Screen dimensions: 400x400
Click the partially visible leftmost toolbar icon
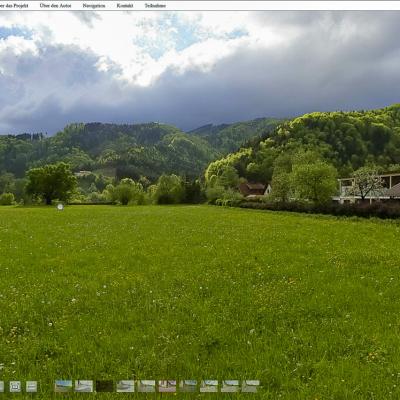coord(2,386)
